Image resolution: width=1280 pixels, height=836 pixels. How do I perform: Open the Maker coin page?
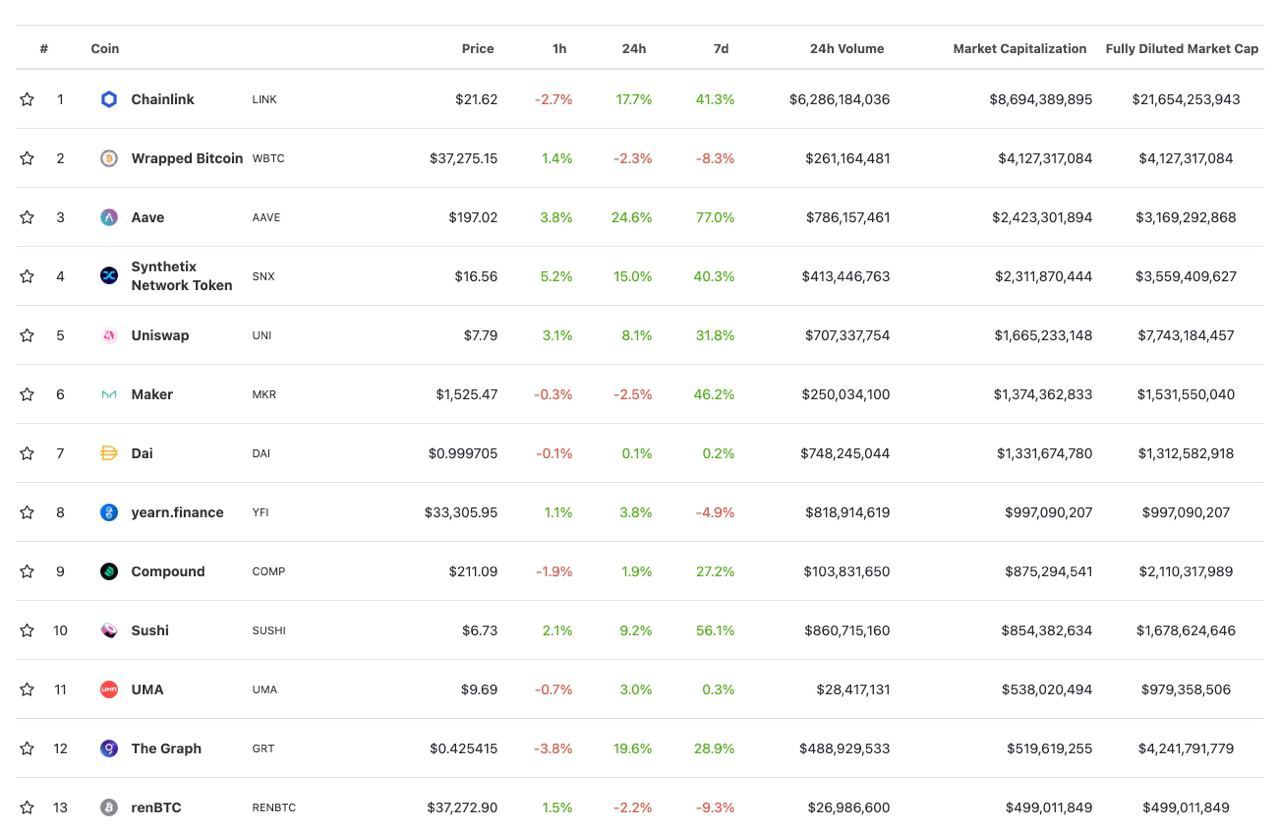[152, 394]
